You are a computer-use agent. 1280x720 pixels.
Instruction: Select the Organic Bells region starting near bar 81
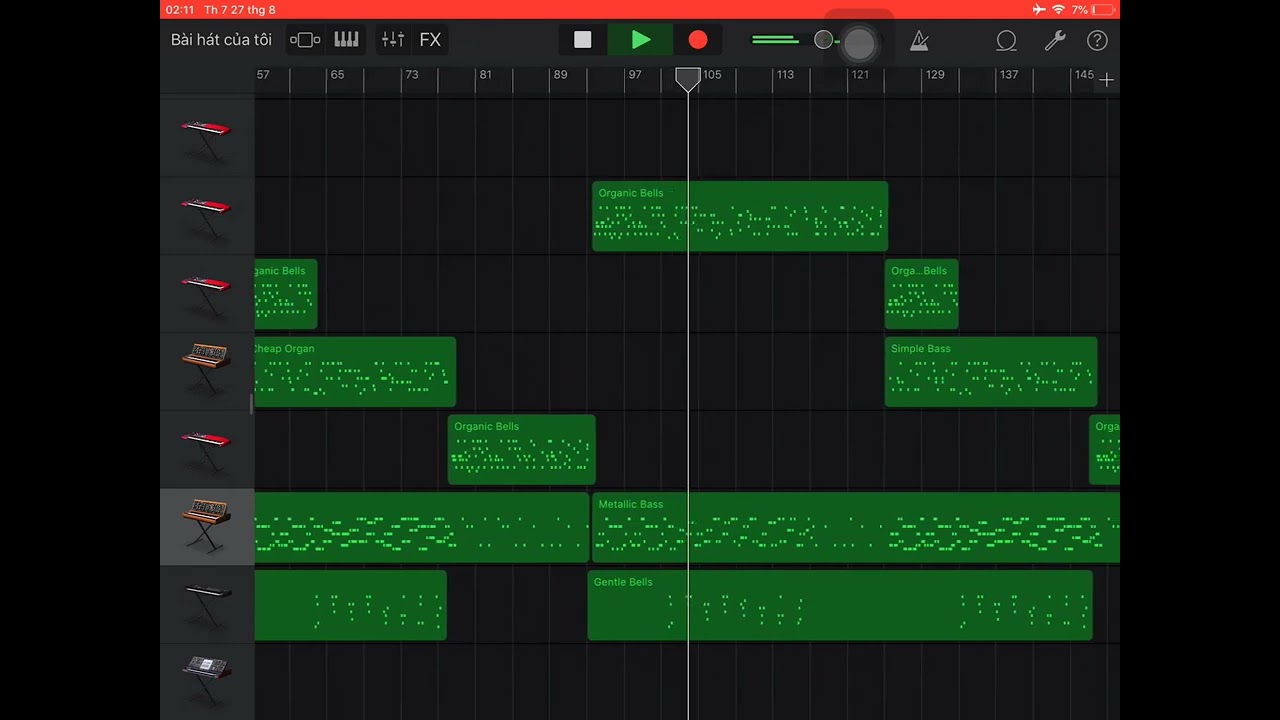(521, 450)
